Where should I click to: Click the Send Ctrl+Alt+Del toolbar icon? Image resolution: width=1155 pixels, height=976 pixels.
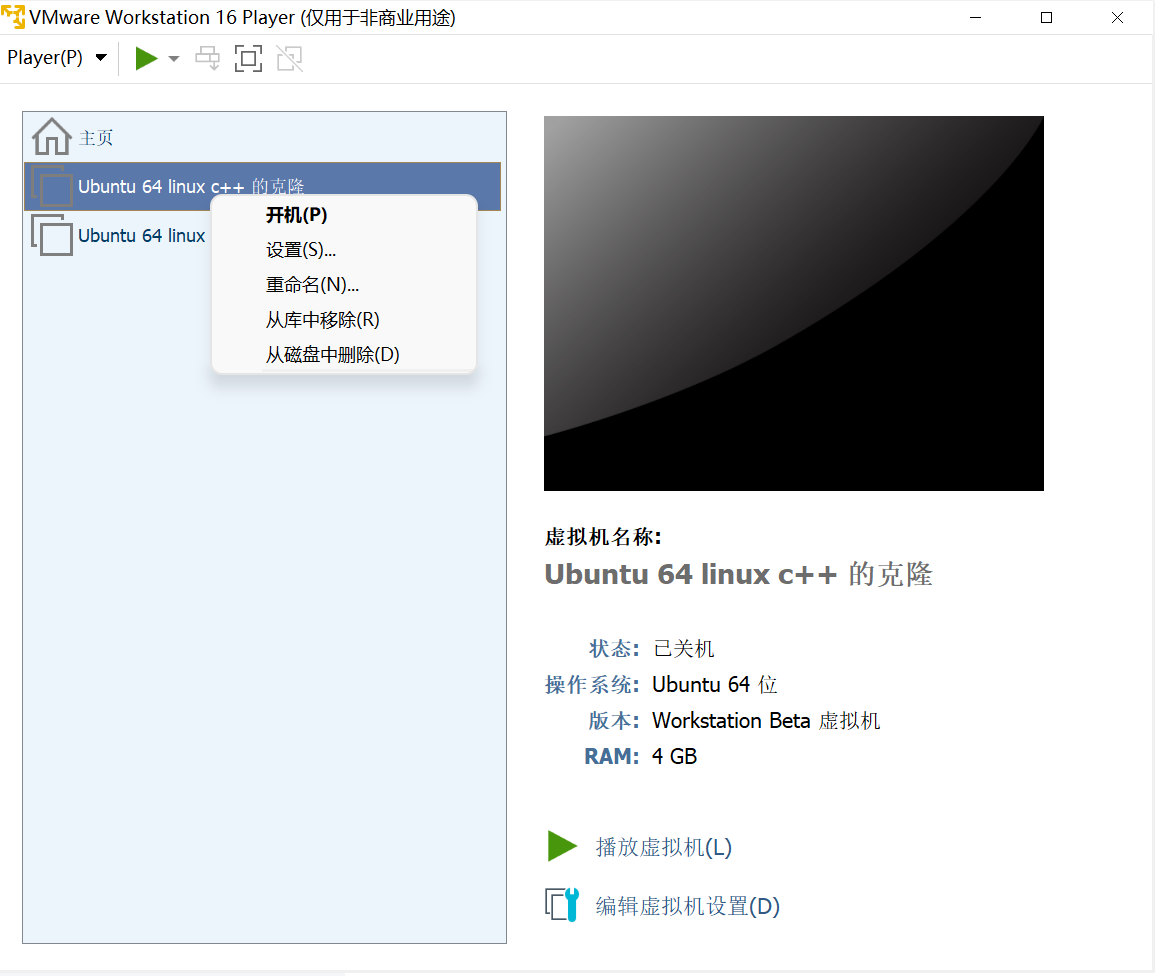(x=207, y=57)
